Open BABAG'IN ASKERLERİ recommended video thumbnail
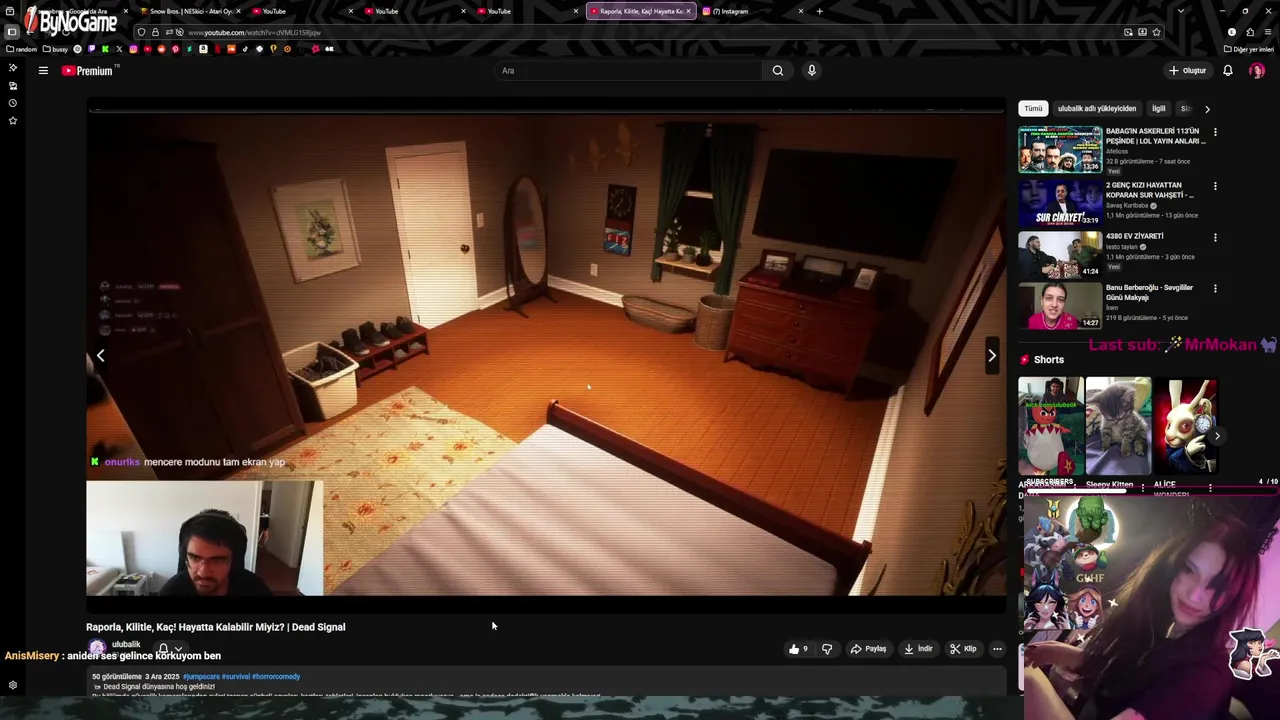This screenshot has height=720, width=1280. click(1060, 149)
